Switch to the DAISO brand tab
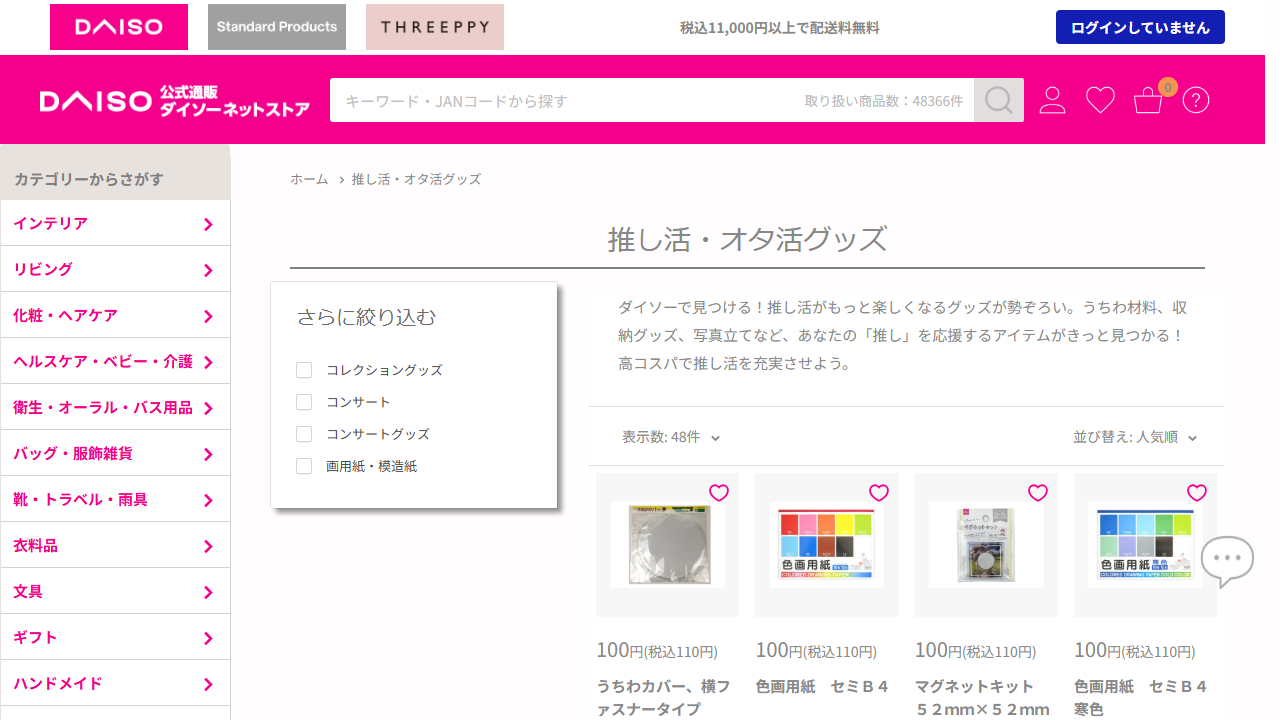This screenshot has width=1280, height=720. (119, 27)
